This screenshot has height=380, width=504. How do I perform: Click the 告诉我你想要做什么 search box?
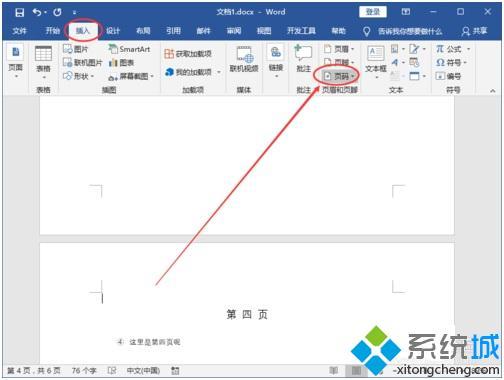click(x=410, y=31)
